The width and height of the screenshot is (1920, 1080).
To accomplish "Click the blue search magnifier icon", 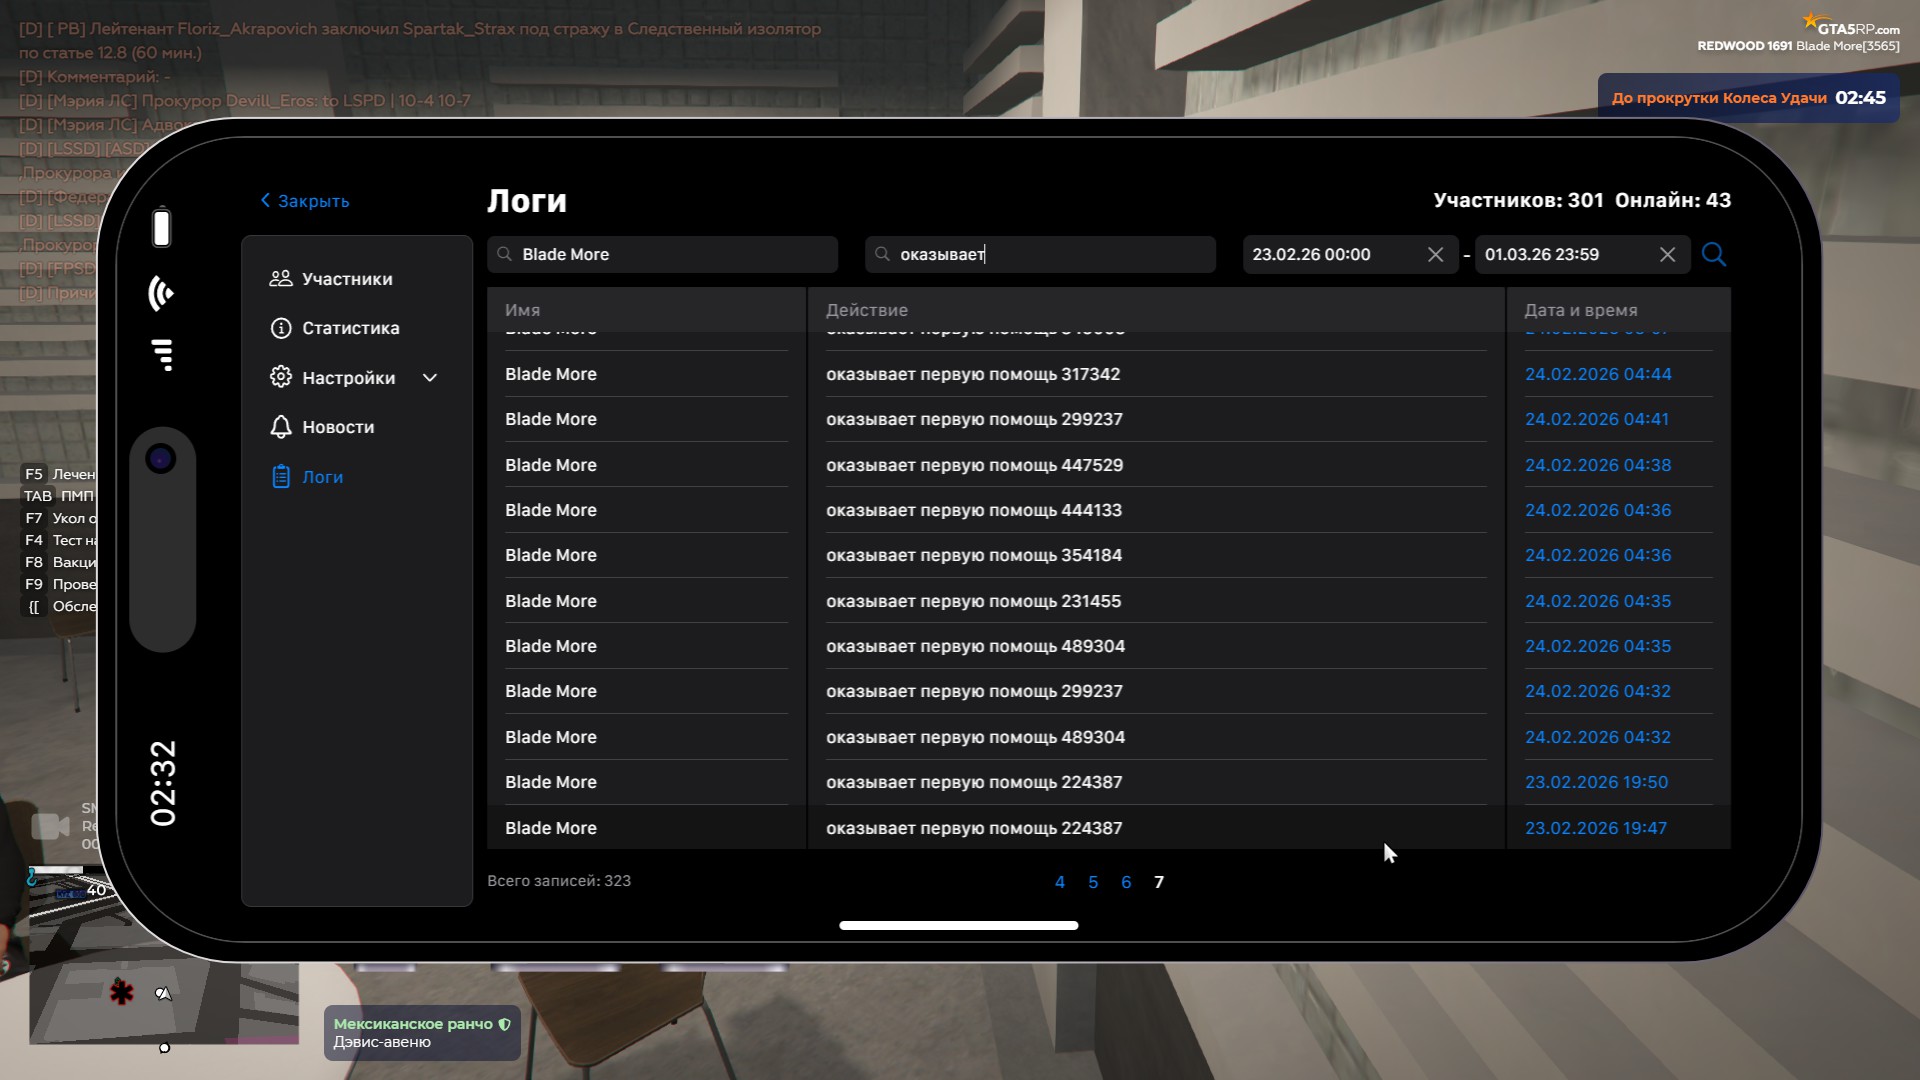I will click(1713, 254).
